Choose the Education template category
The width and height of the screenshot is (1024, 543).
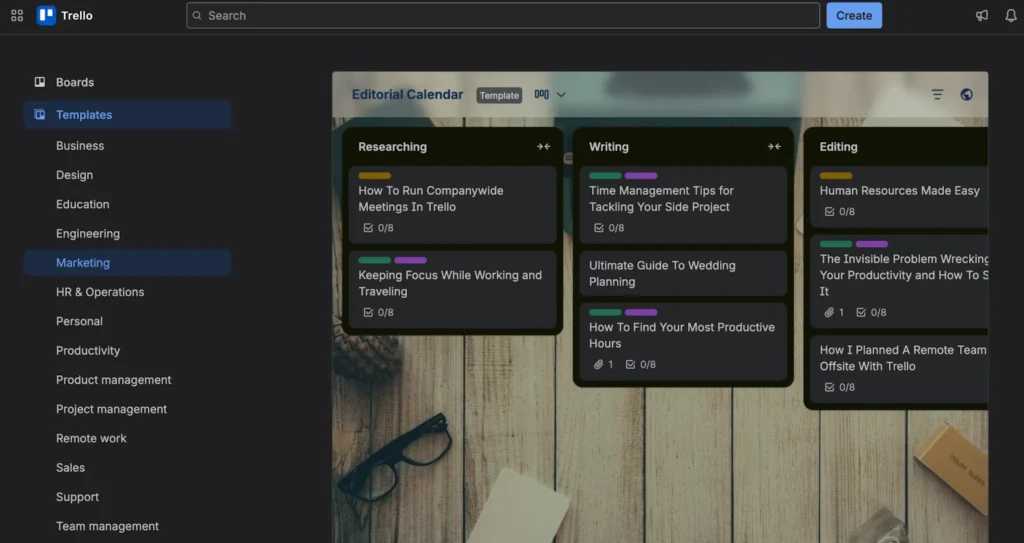tap(82, 205)
